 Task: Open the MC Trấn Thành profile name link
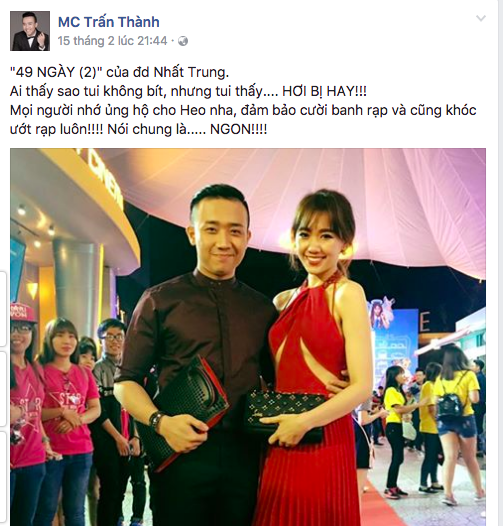pyautogui.click(x=109, y=22)
